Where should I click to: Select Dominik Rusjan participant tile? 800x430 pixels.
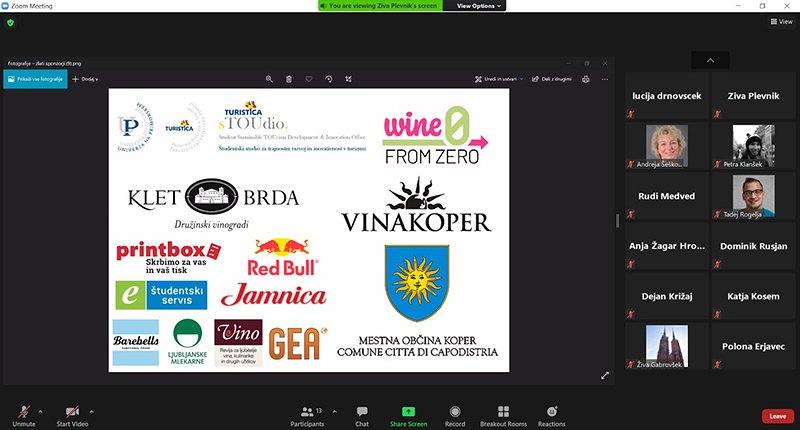pyautogui.click(x=754, y=246)
